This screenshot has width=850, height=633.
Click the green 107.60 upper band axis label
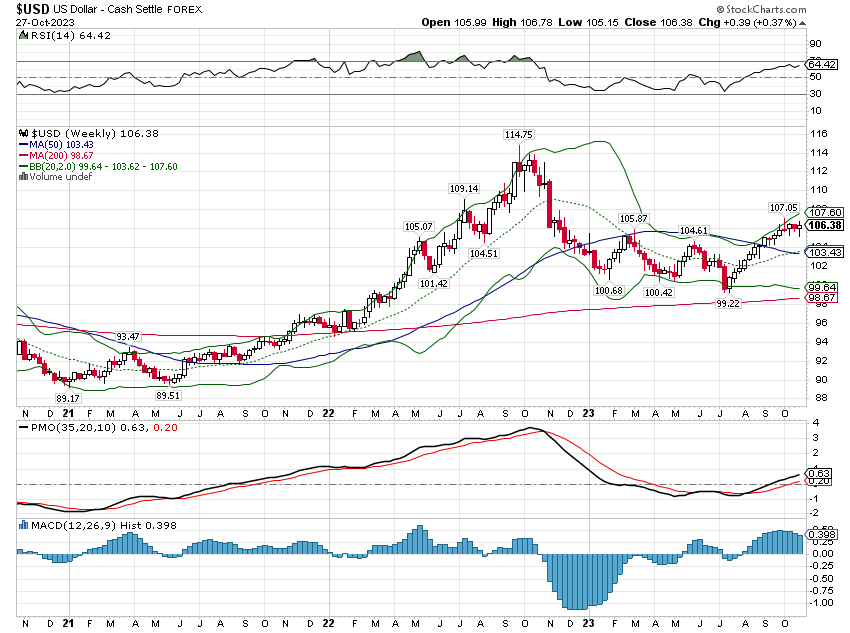click(826, 212)
